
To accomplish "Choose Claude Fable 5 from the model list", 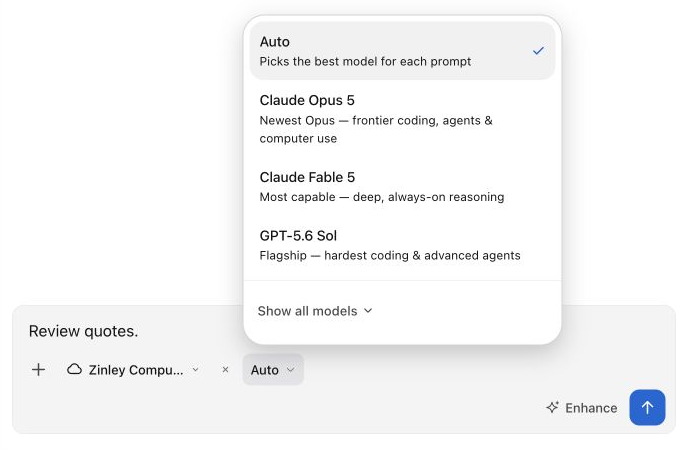I will pos(402,186).
